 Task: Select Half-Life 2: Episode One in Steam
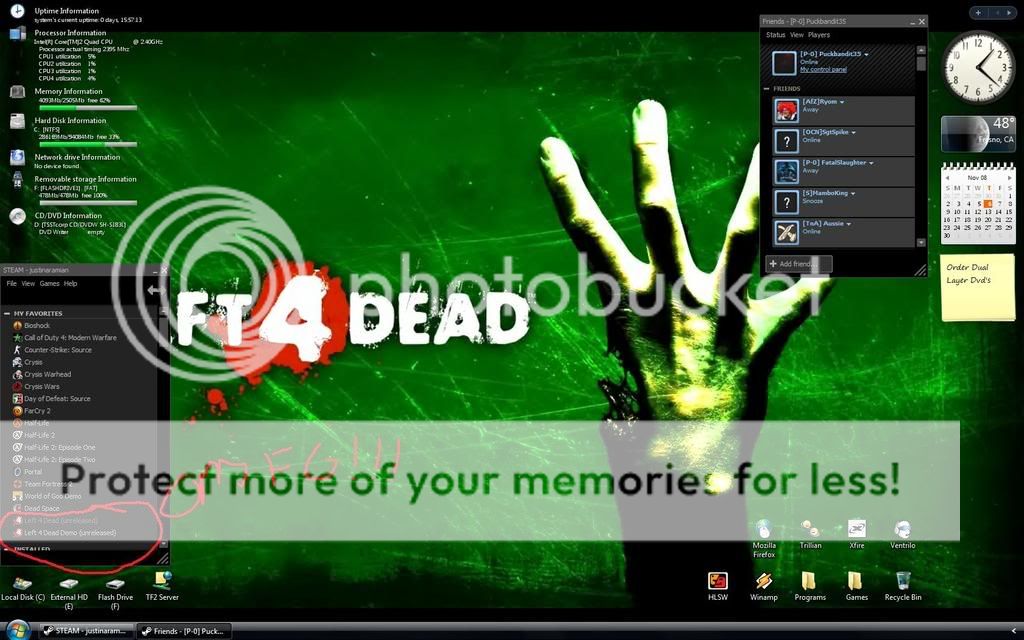[x=59, y=447]
